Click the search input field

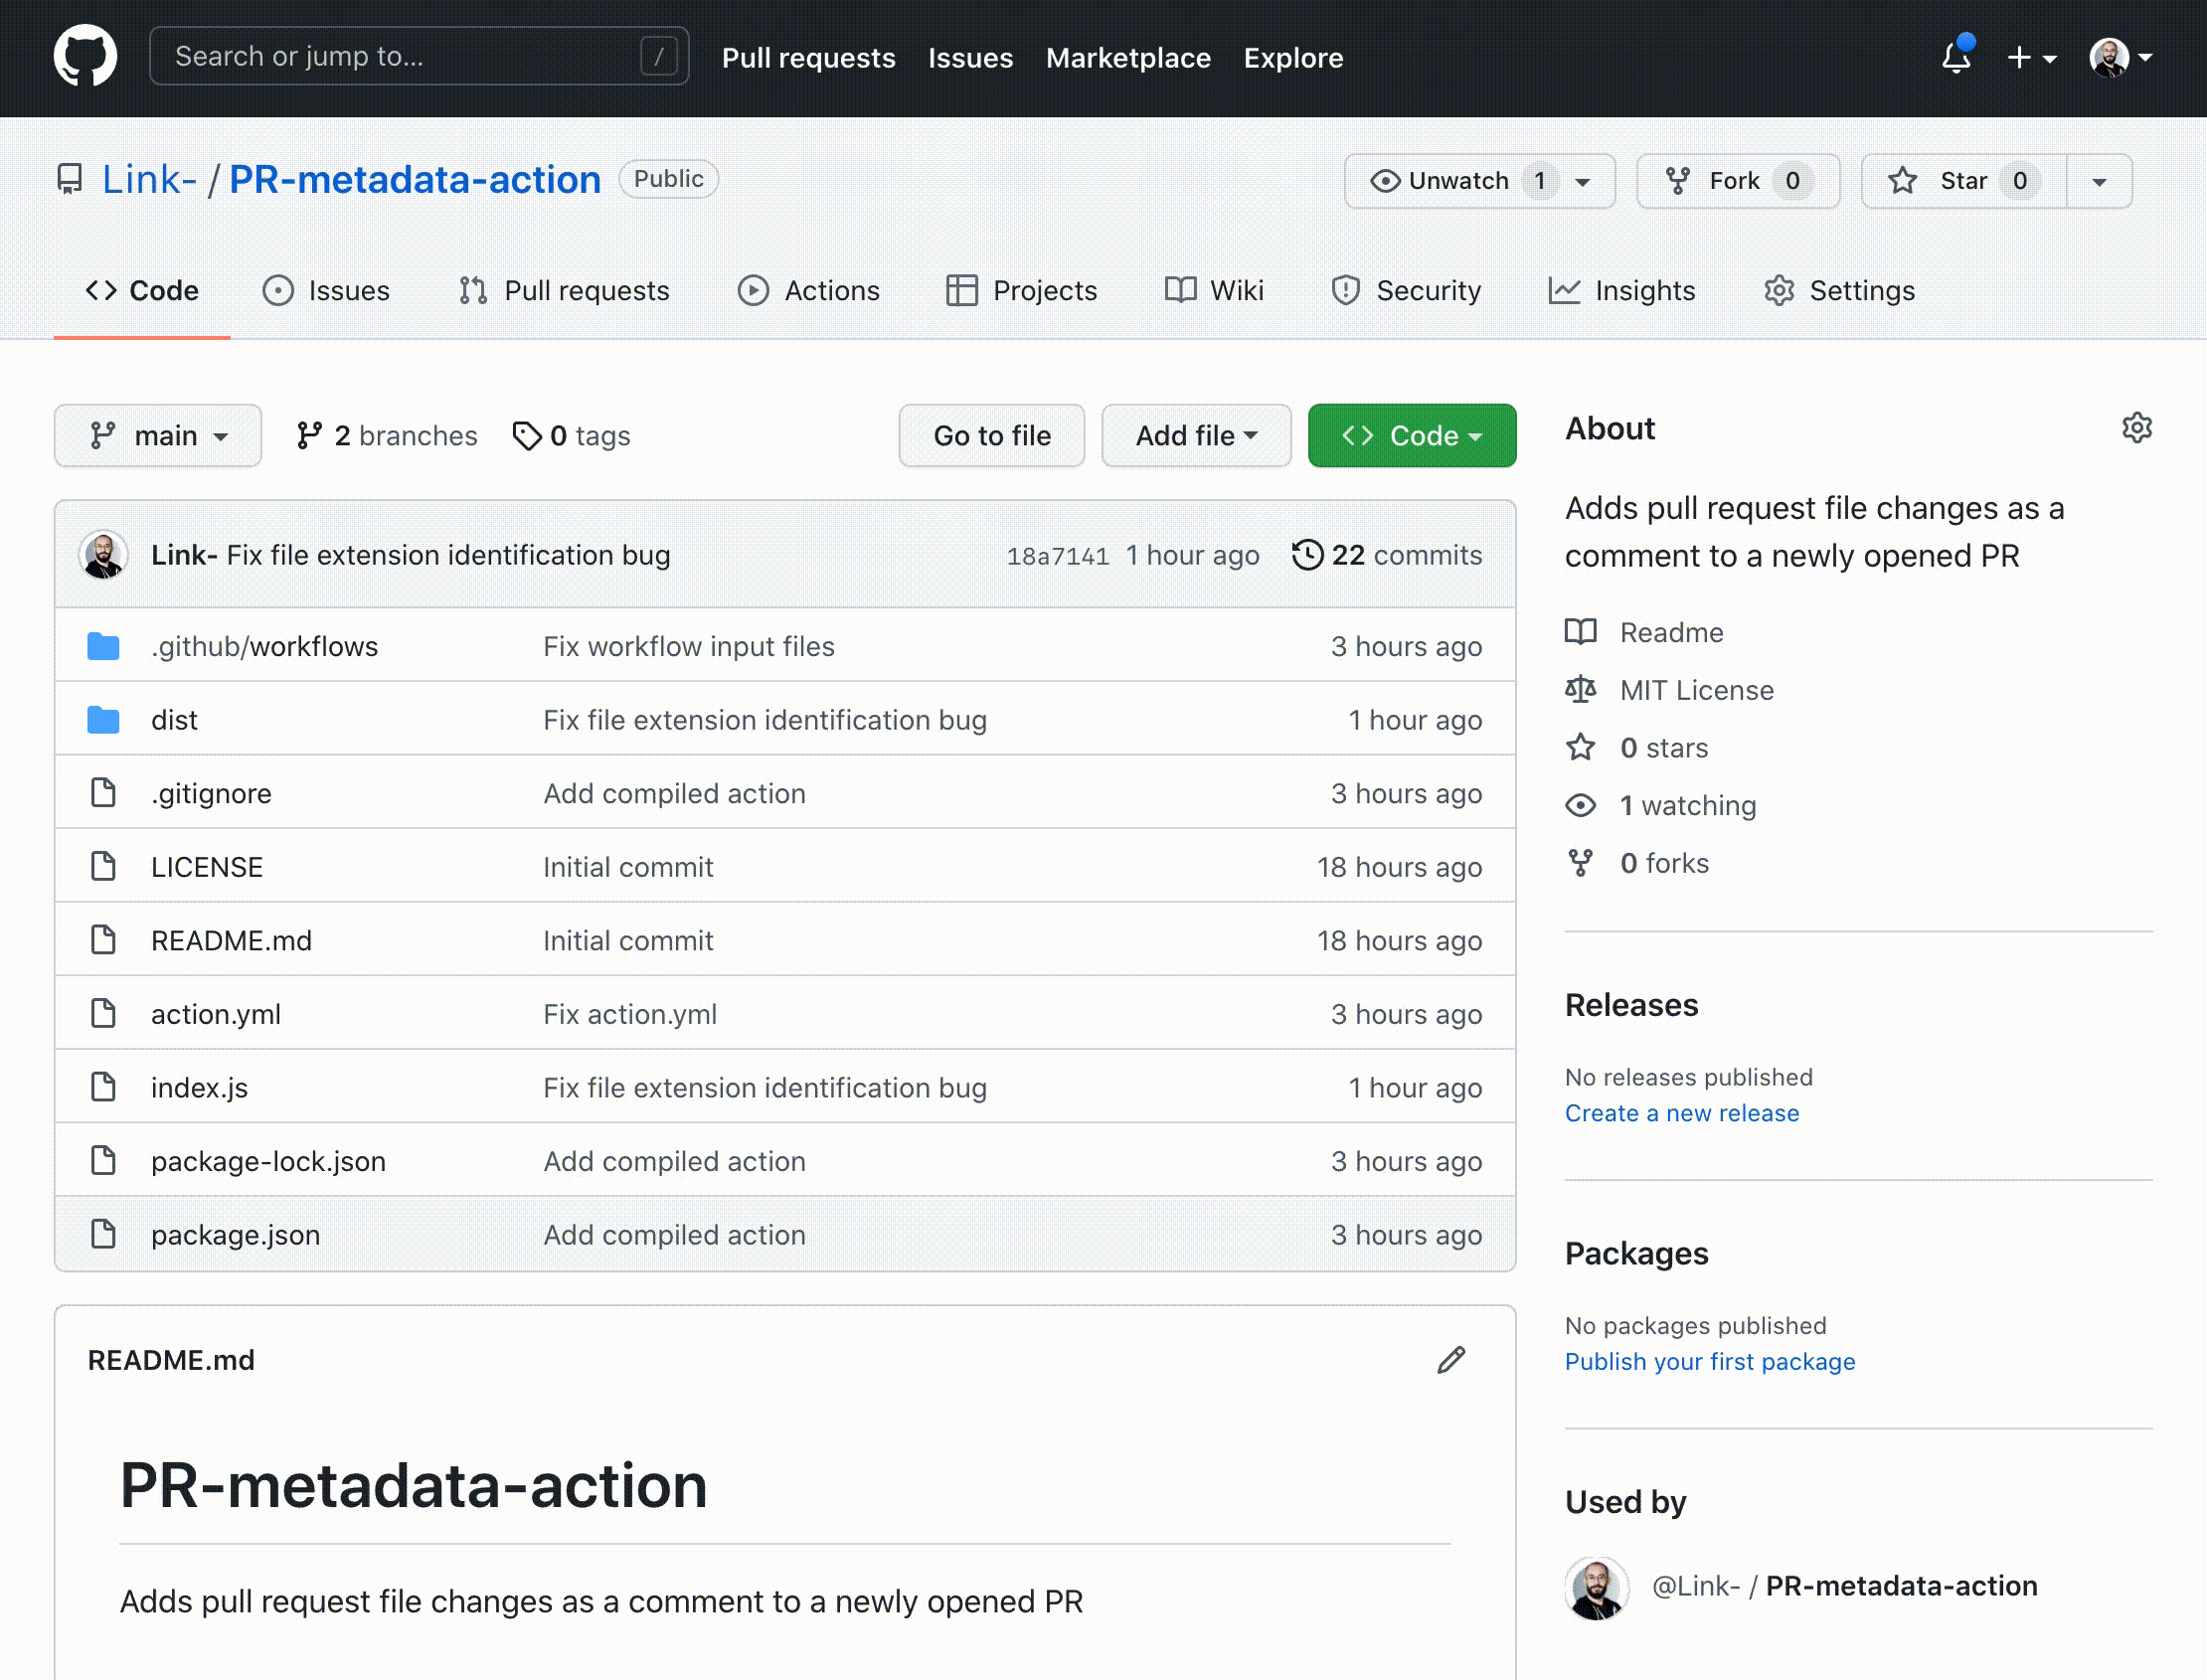coord(400,56)
